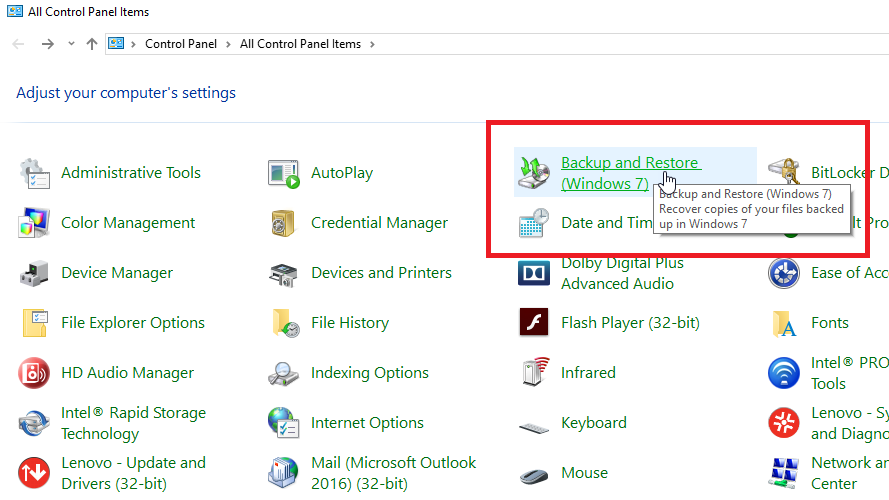Image resolution: width=889 pixels, height=500 pixels.
Task: Expand the recent locations dropdown arrow
Action: (x=71, y=44)
